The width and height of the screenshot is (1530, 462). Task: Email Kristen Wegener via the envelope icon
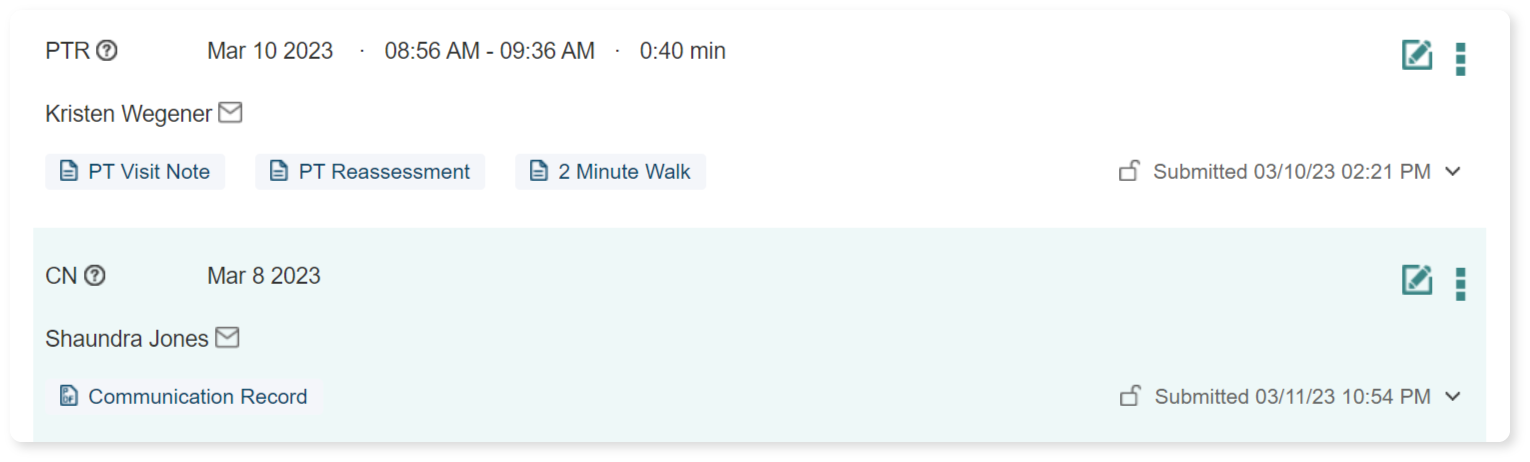tap(230, 113)
